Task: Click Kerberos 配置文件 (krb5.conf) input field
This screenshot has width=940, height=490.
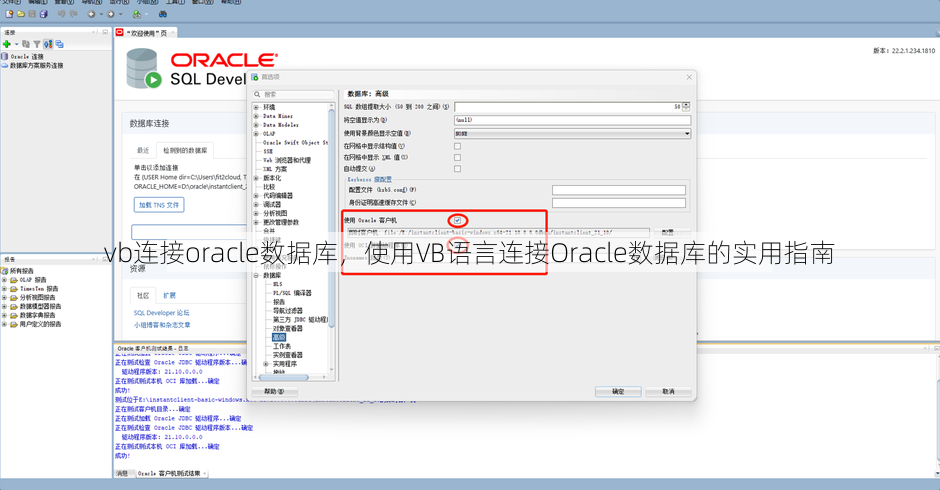Action: pyautogui.click(x=619, y=190)
